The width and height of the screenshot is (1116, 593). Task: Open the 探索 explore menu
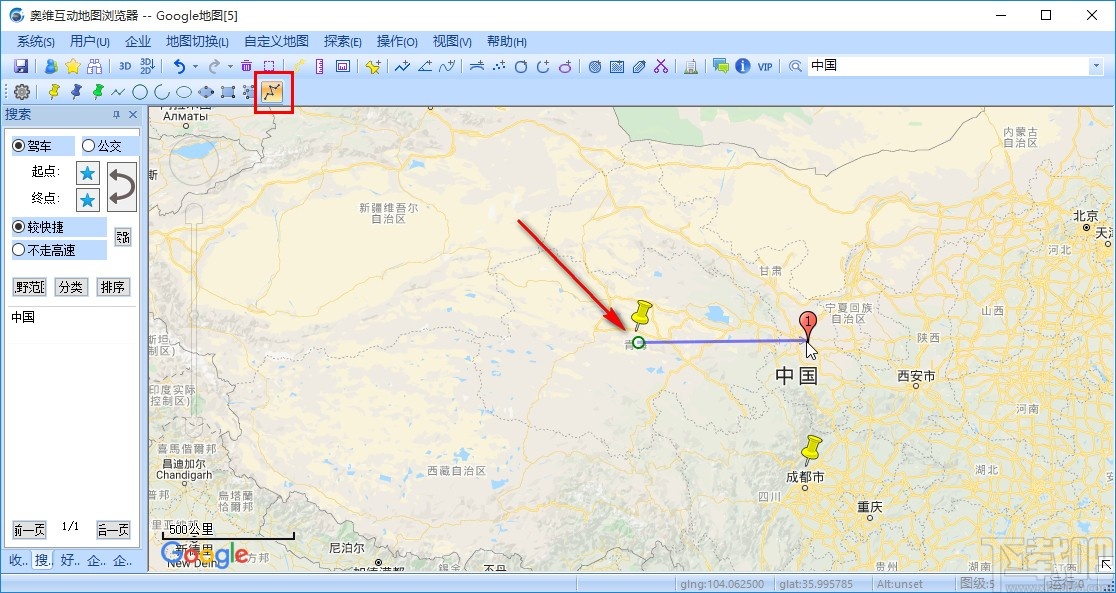(341, 42)
